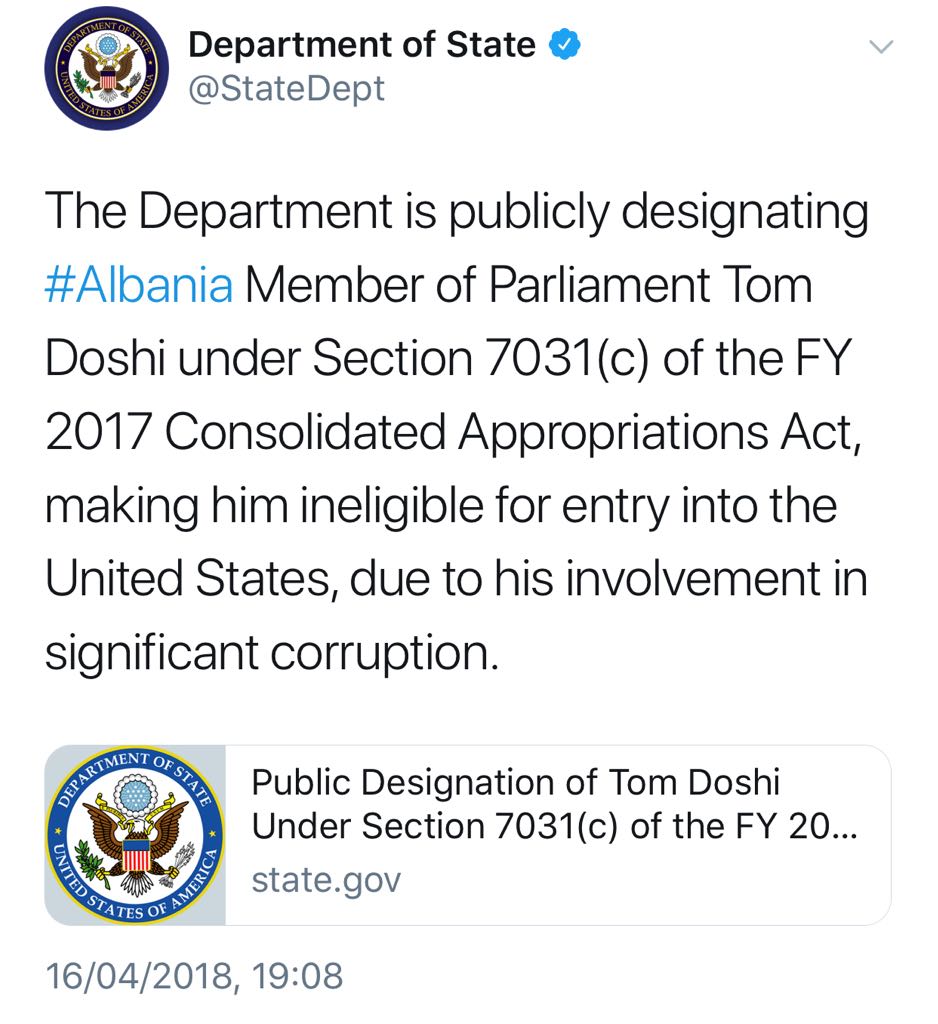
Task: Open the 16/04/2018, 19:08 timestamp
Action: click(194, 975)
